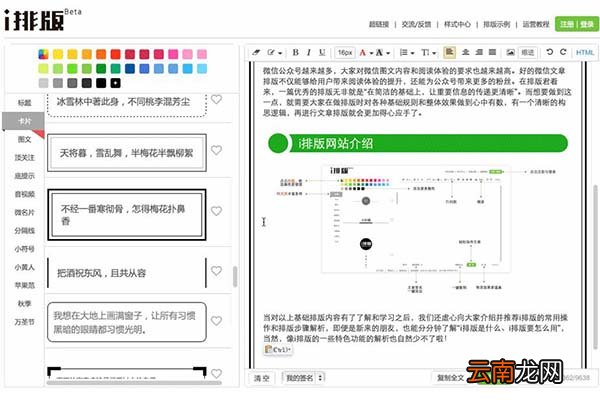Toggle underline formatting
The height and width of the screenshot is (400, 600).
(322, 52)
